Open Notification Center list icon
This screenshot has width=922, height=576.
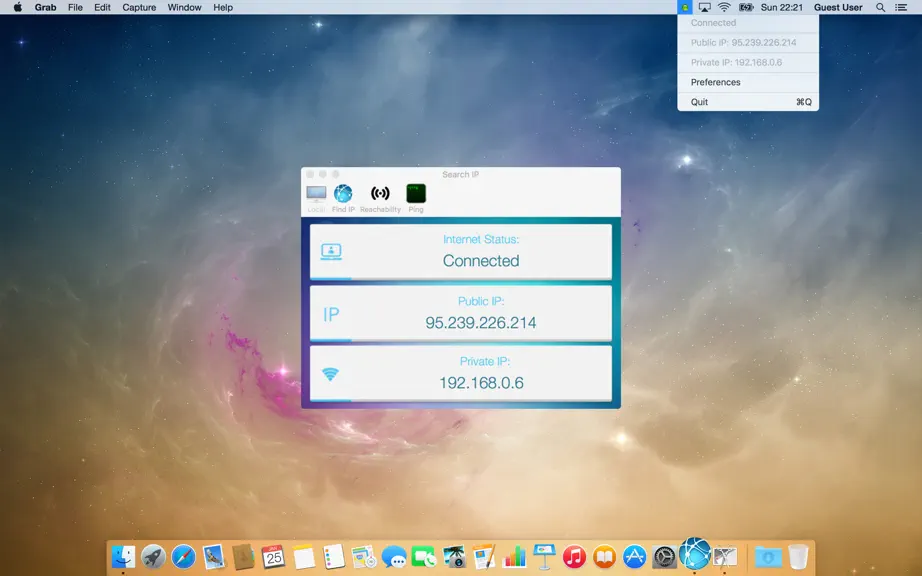point(901,7)
